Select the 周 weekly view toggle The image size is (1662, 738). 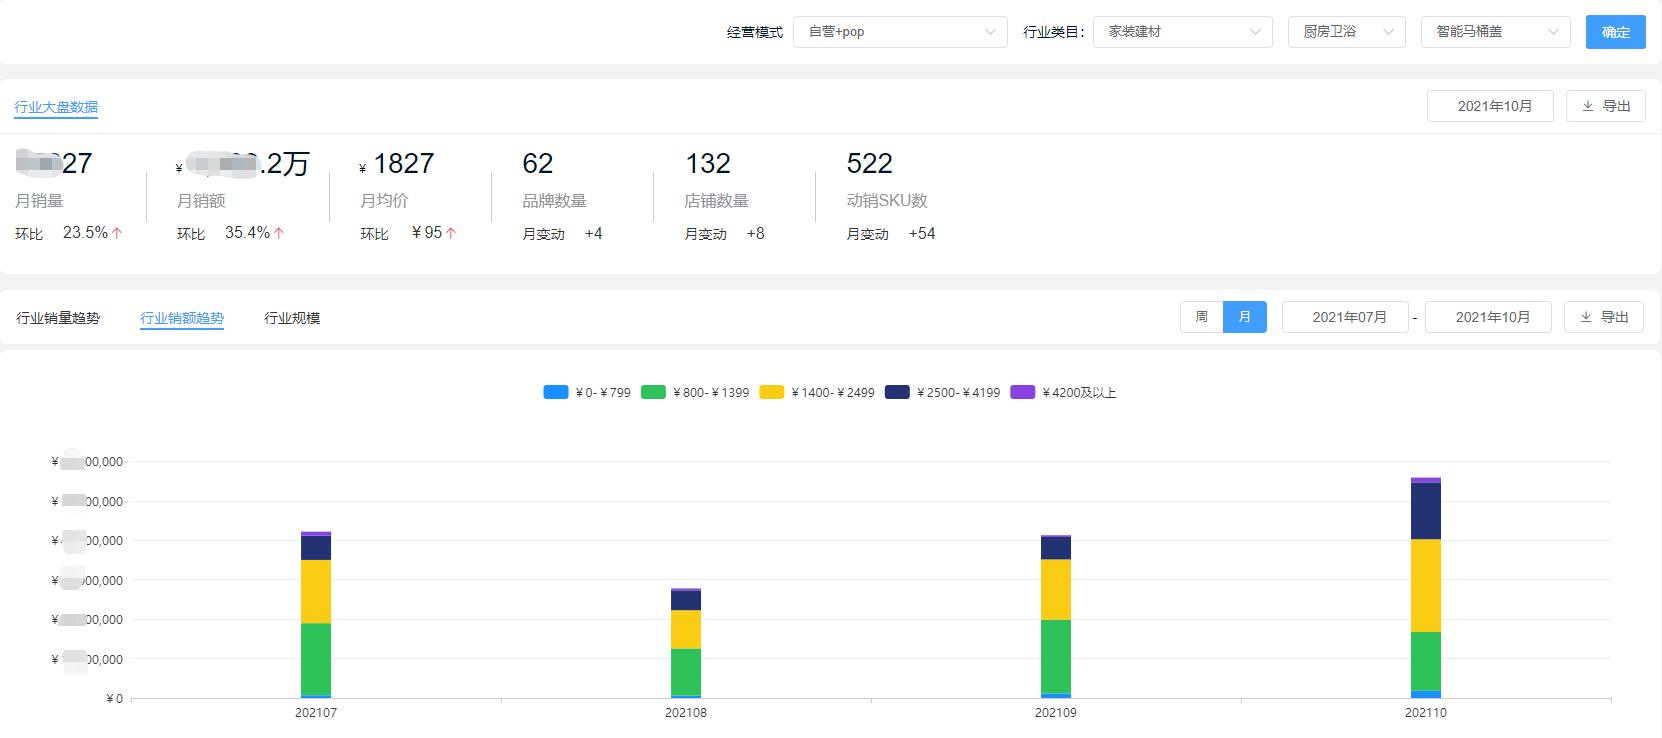[1202, 317]
